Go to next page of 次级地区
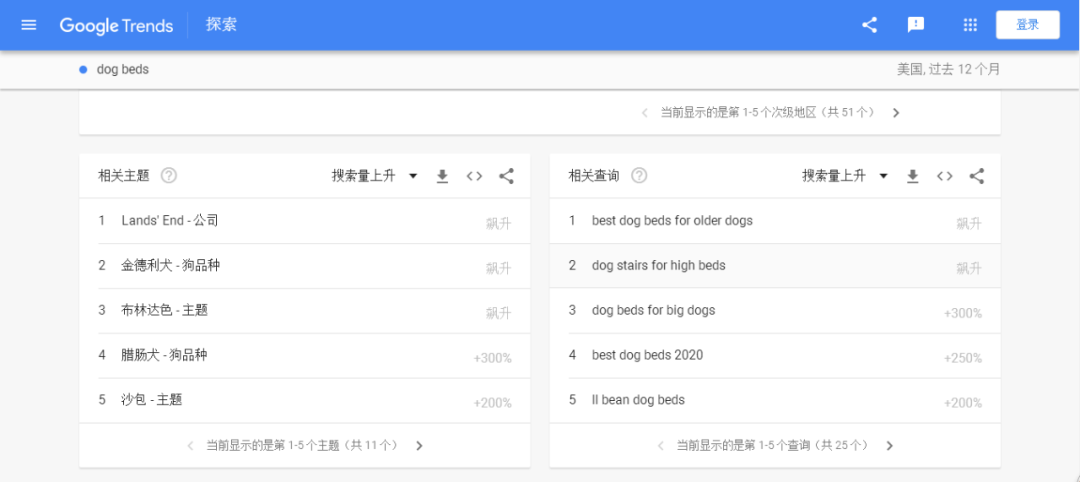 (x=895, y=113)
